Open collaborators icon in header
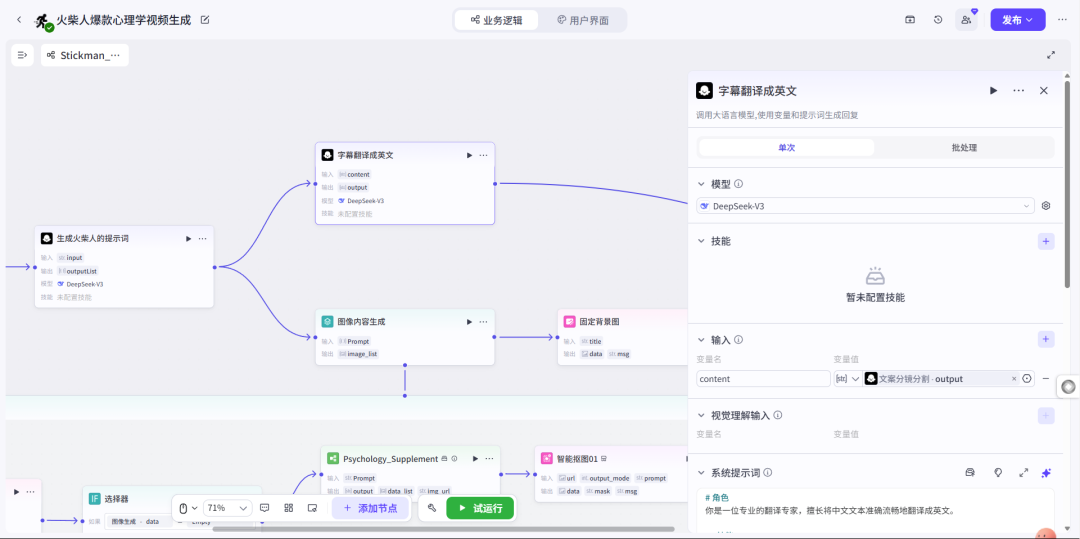The height and width of the screenshot is (539, 1080). [x=966, y=20]
